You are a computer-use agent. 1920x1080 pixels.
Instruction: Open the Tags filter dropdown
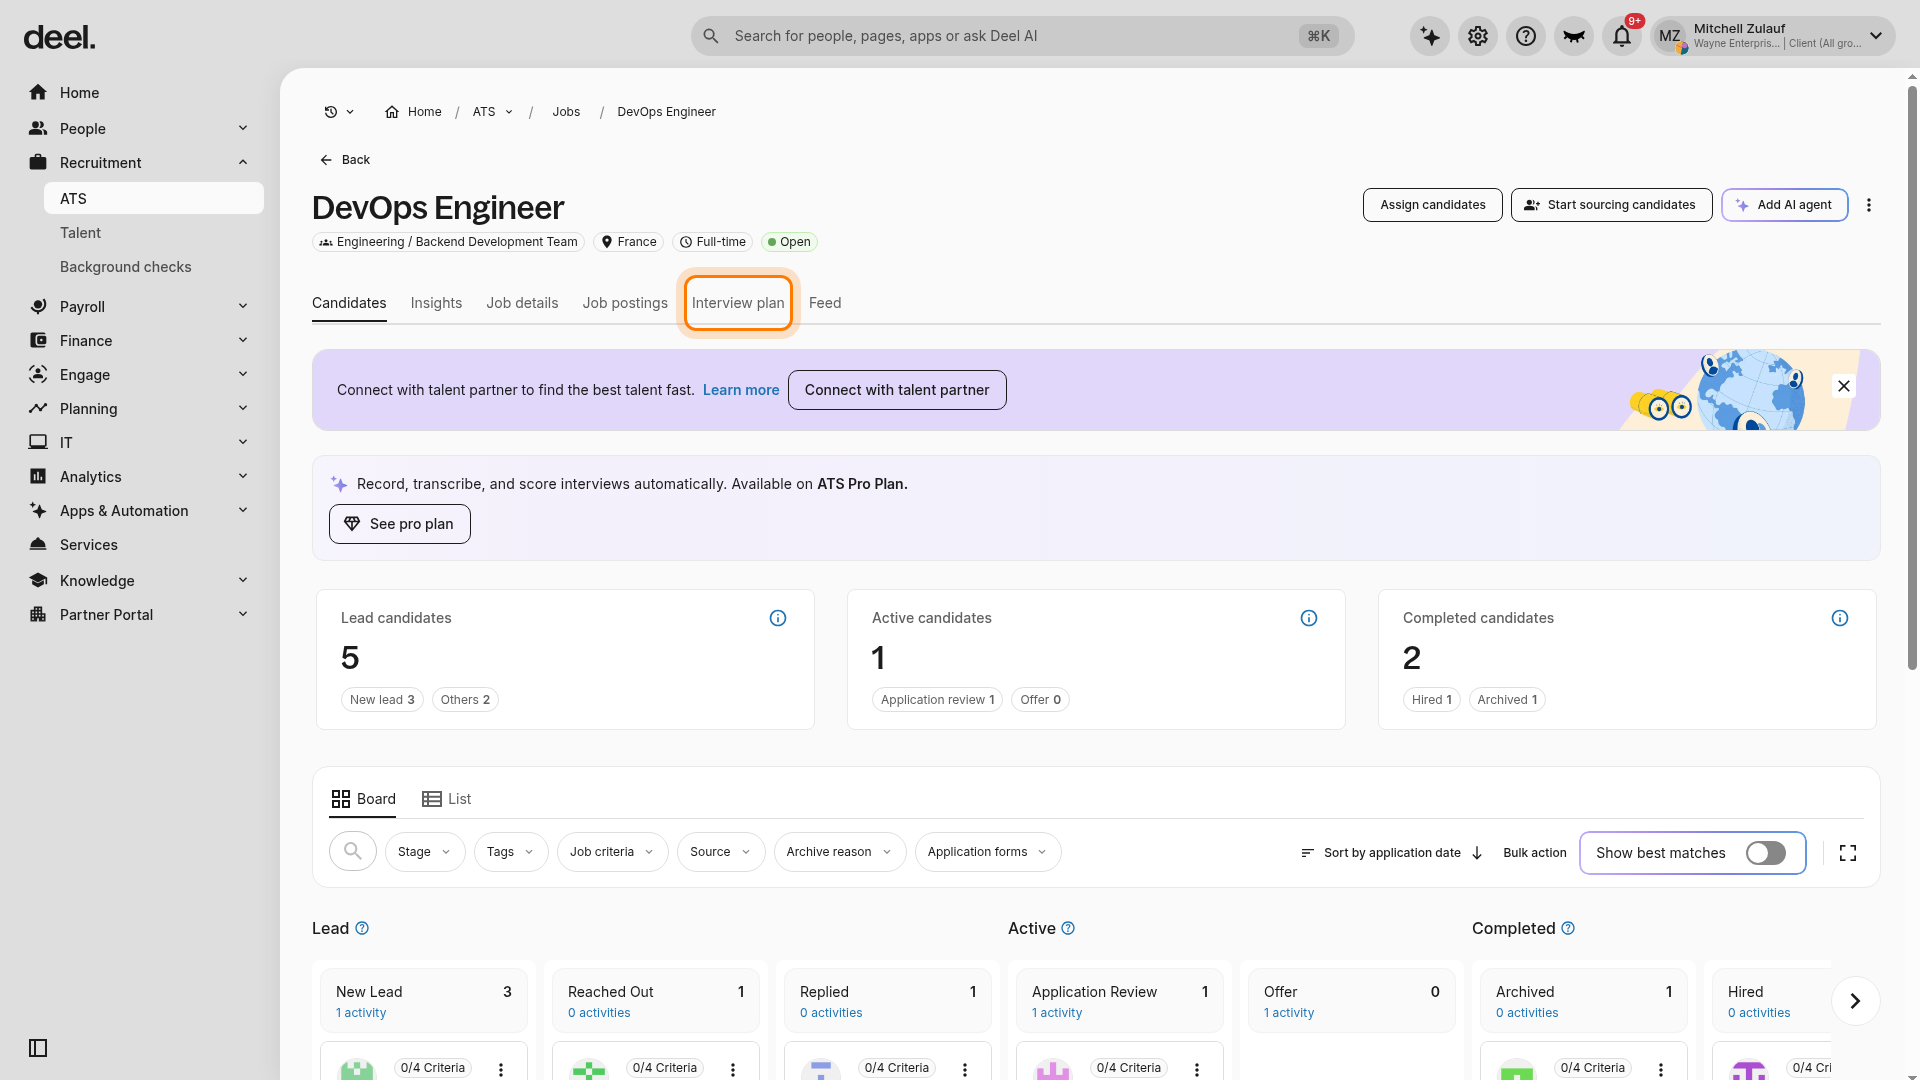(x=511, y=852)
